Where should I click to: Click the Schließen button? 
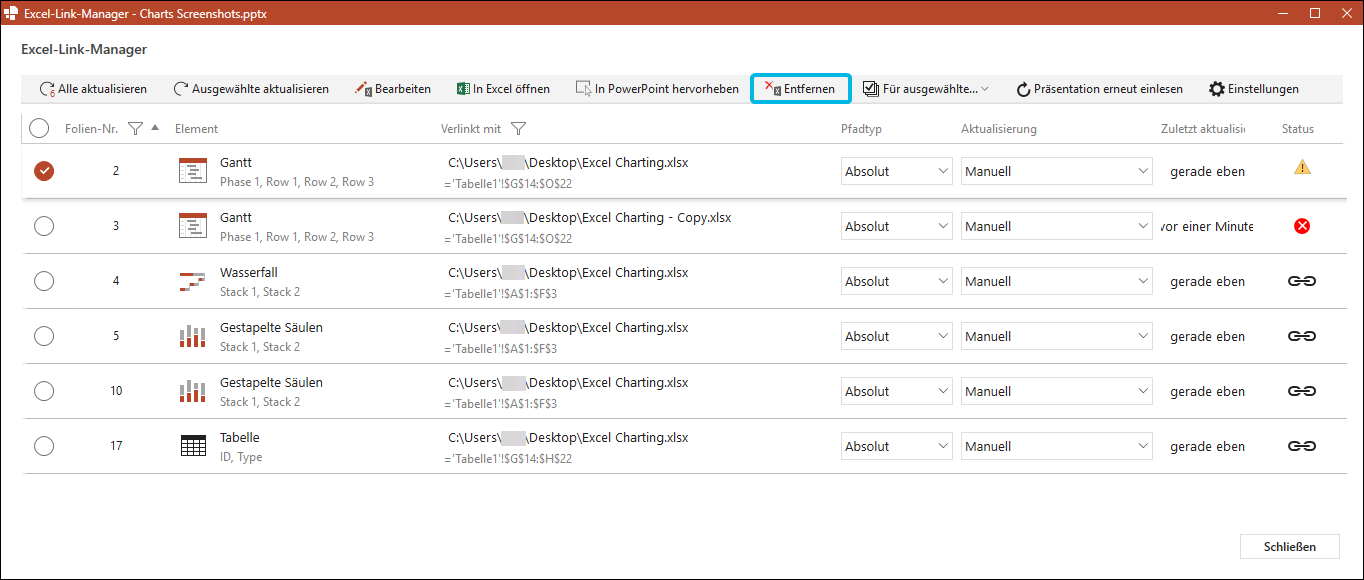(x=1290, y=547)
